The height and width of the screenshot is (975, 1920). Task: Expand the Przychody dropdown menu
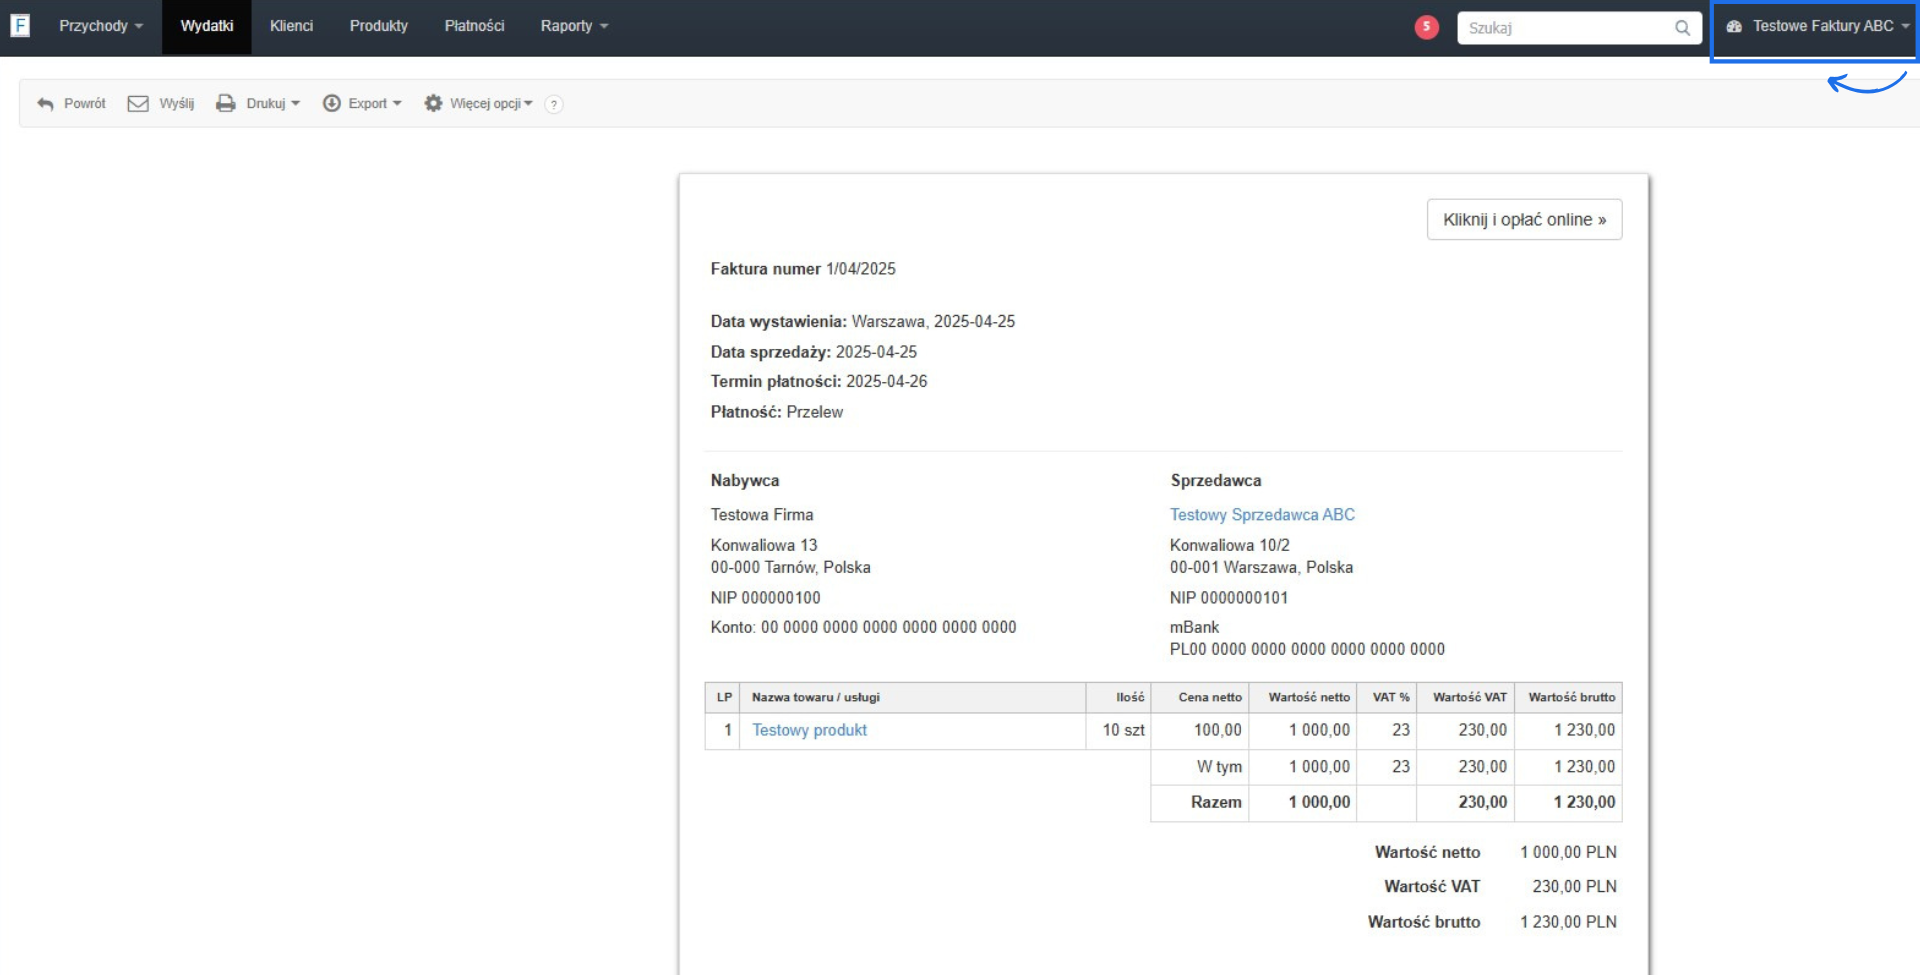(x=101, y=26)
